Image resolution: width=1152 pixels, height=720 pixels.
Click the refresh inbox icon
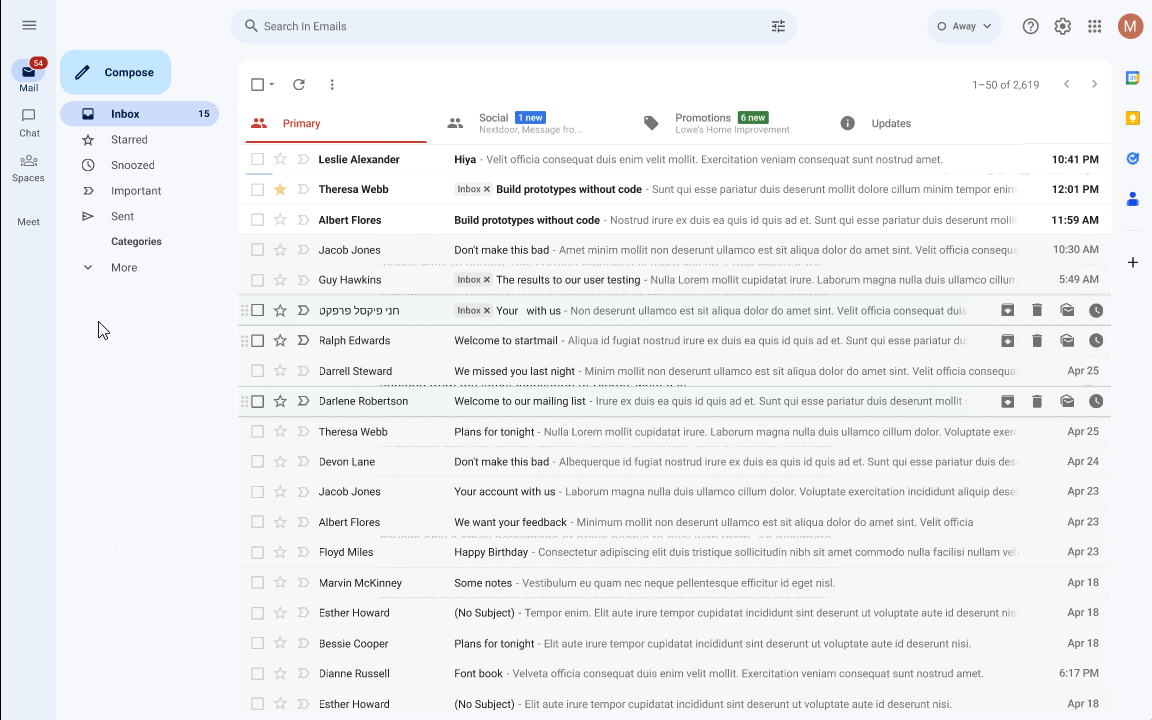point(299,85)
